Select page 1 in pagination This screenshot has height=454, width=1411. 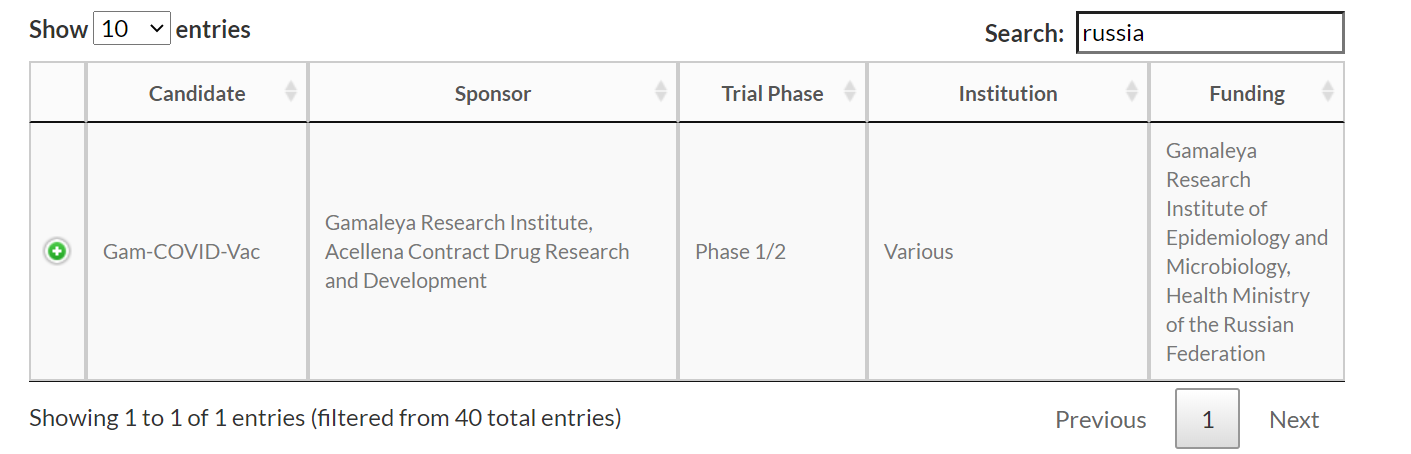1207,419
